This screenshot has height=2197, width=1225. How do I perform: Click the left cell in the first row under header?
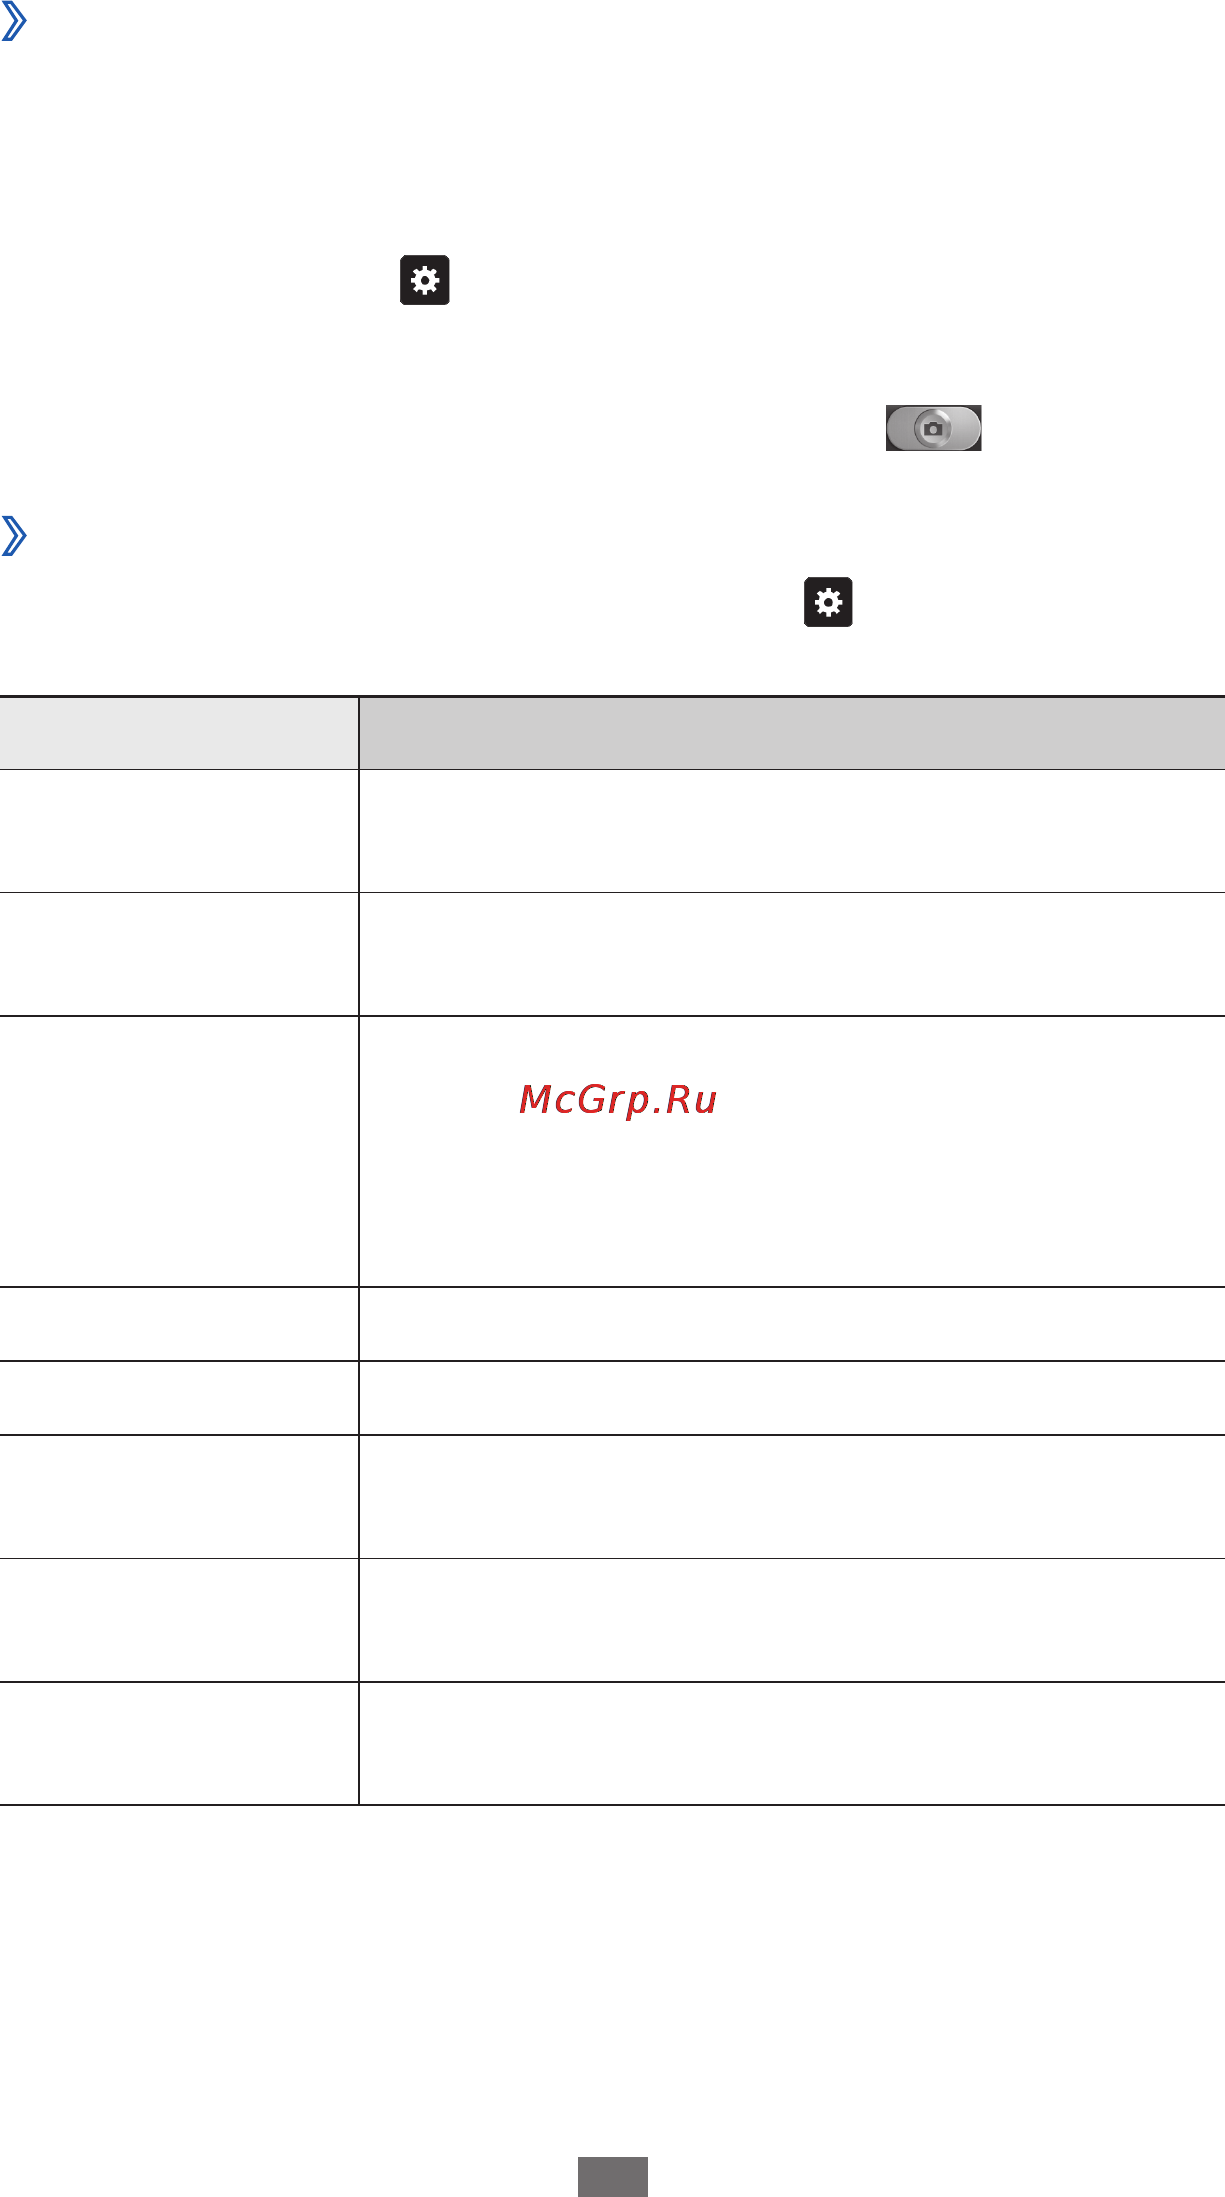tap(179, 831)
